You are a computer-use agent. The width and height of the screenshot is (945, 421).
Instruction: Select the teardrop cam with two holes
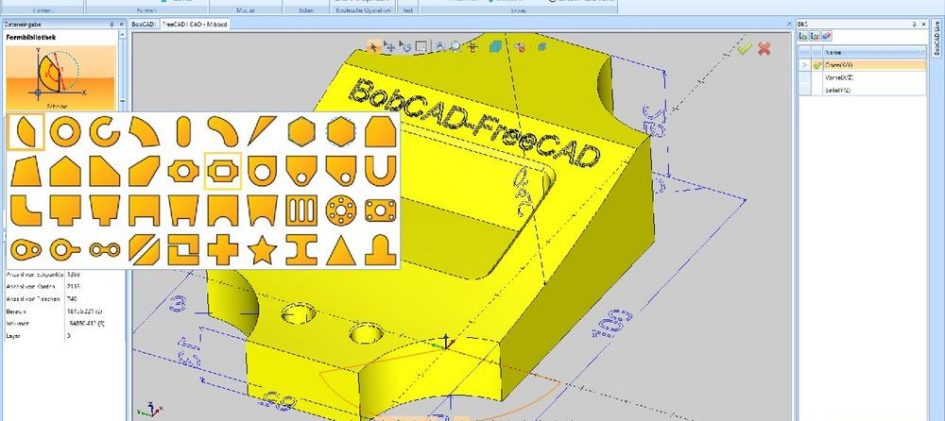25,249
